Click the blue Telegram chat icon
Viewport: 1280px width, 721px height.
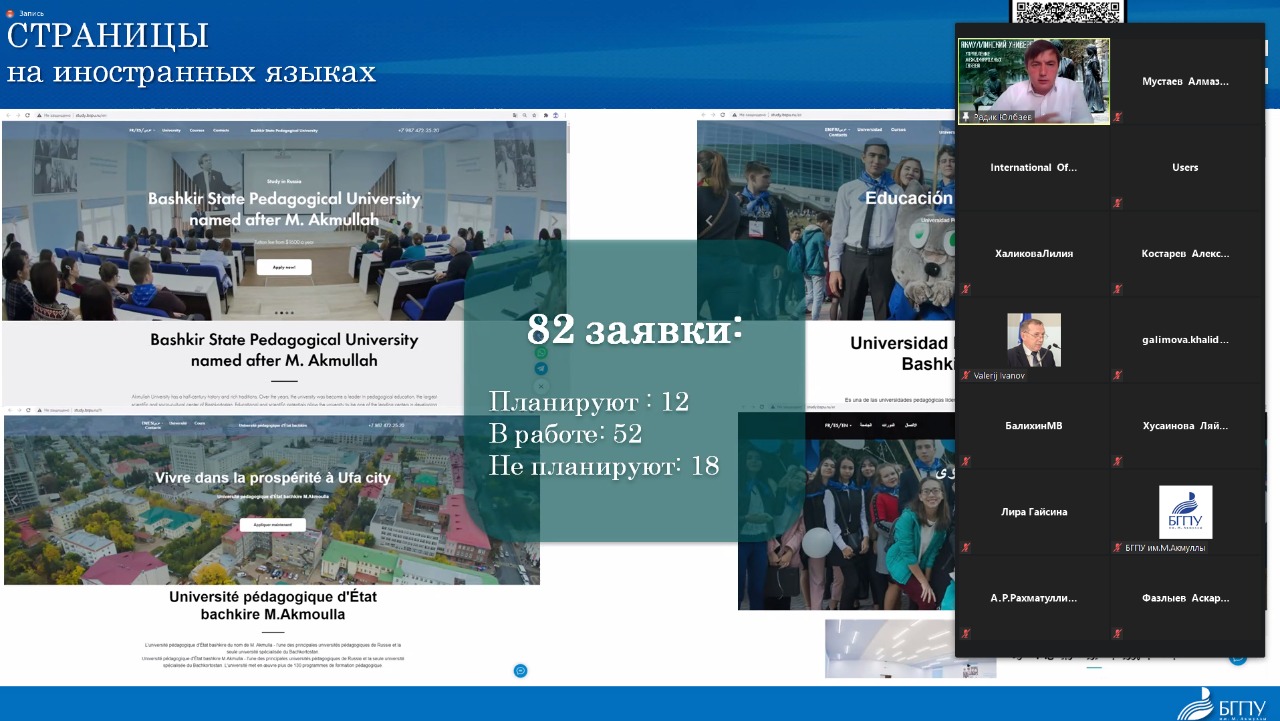tap(541, 369)
